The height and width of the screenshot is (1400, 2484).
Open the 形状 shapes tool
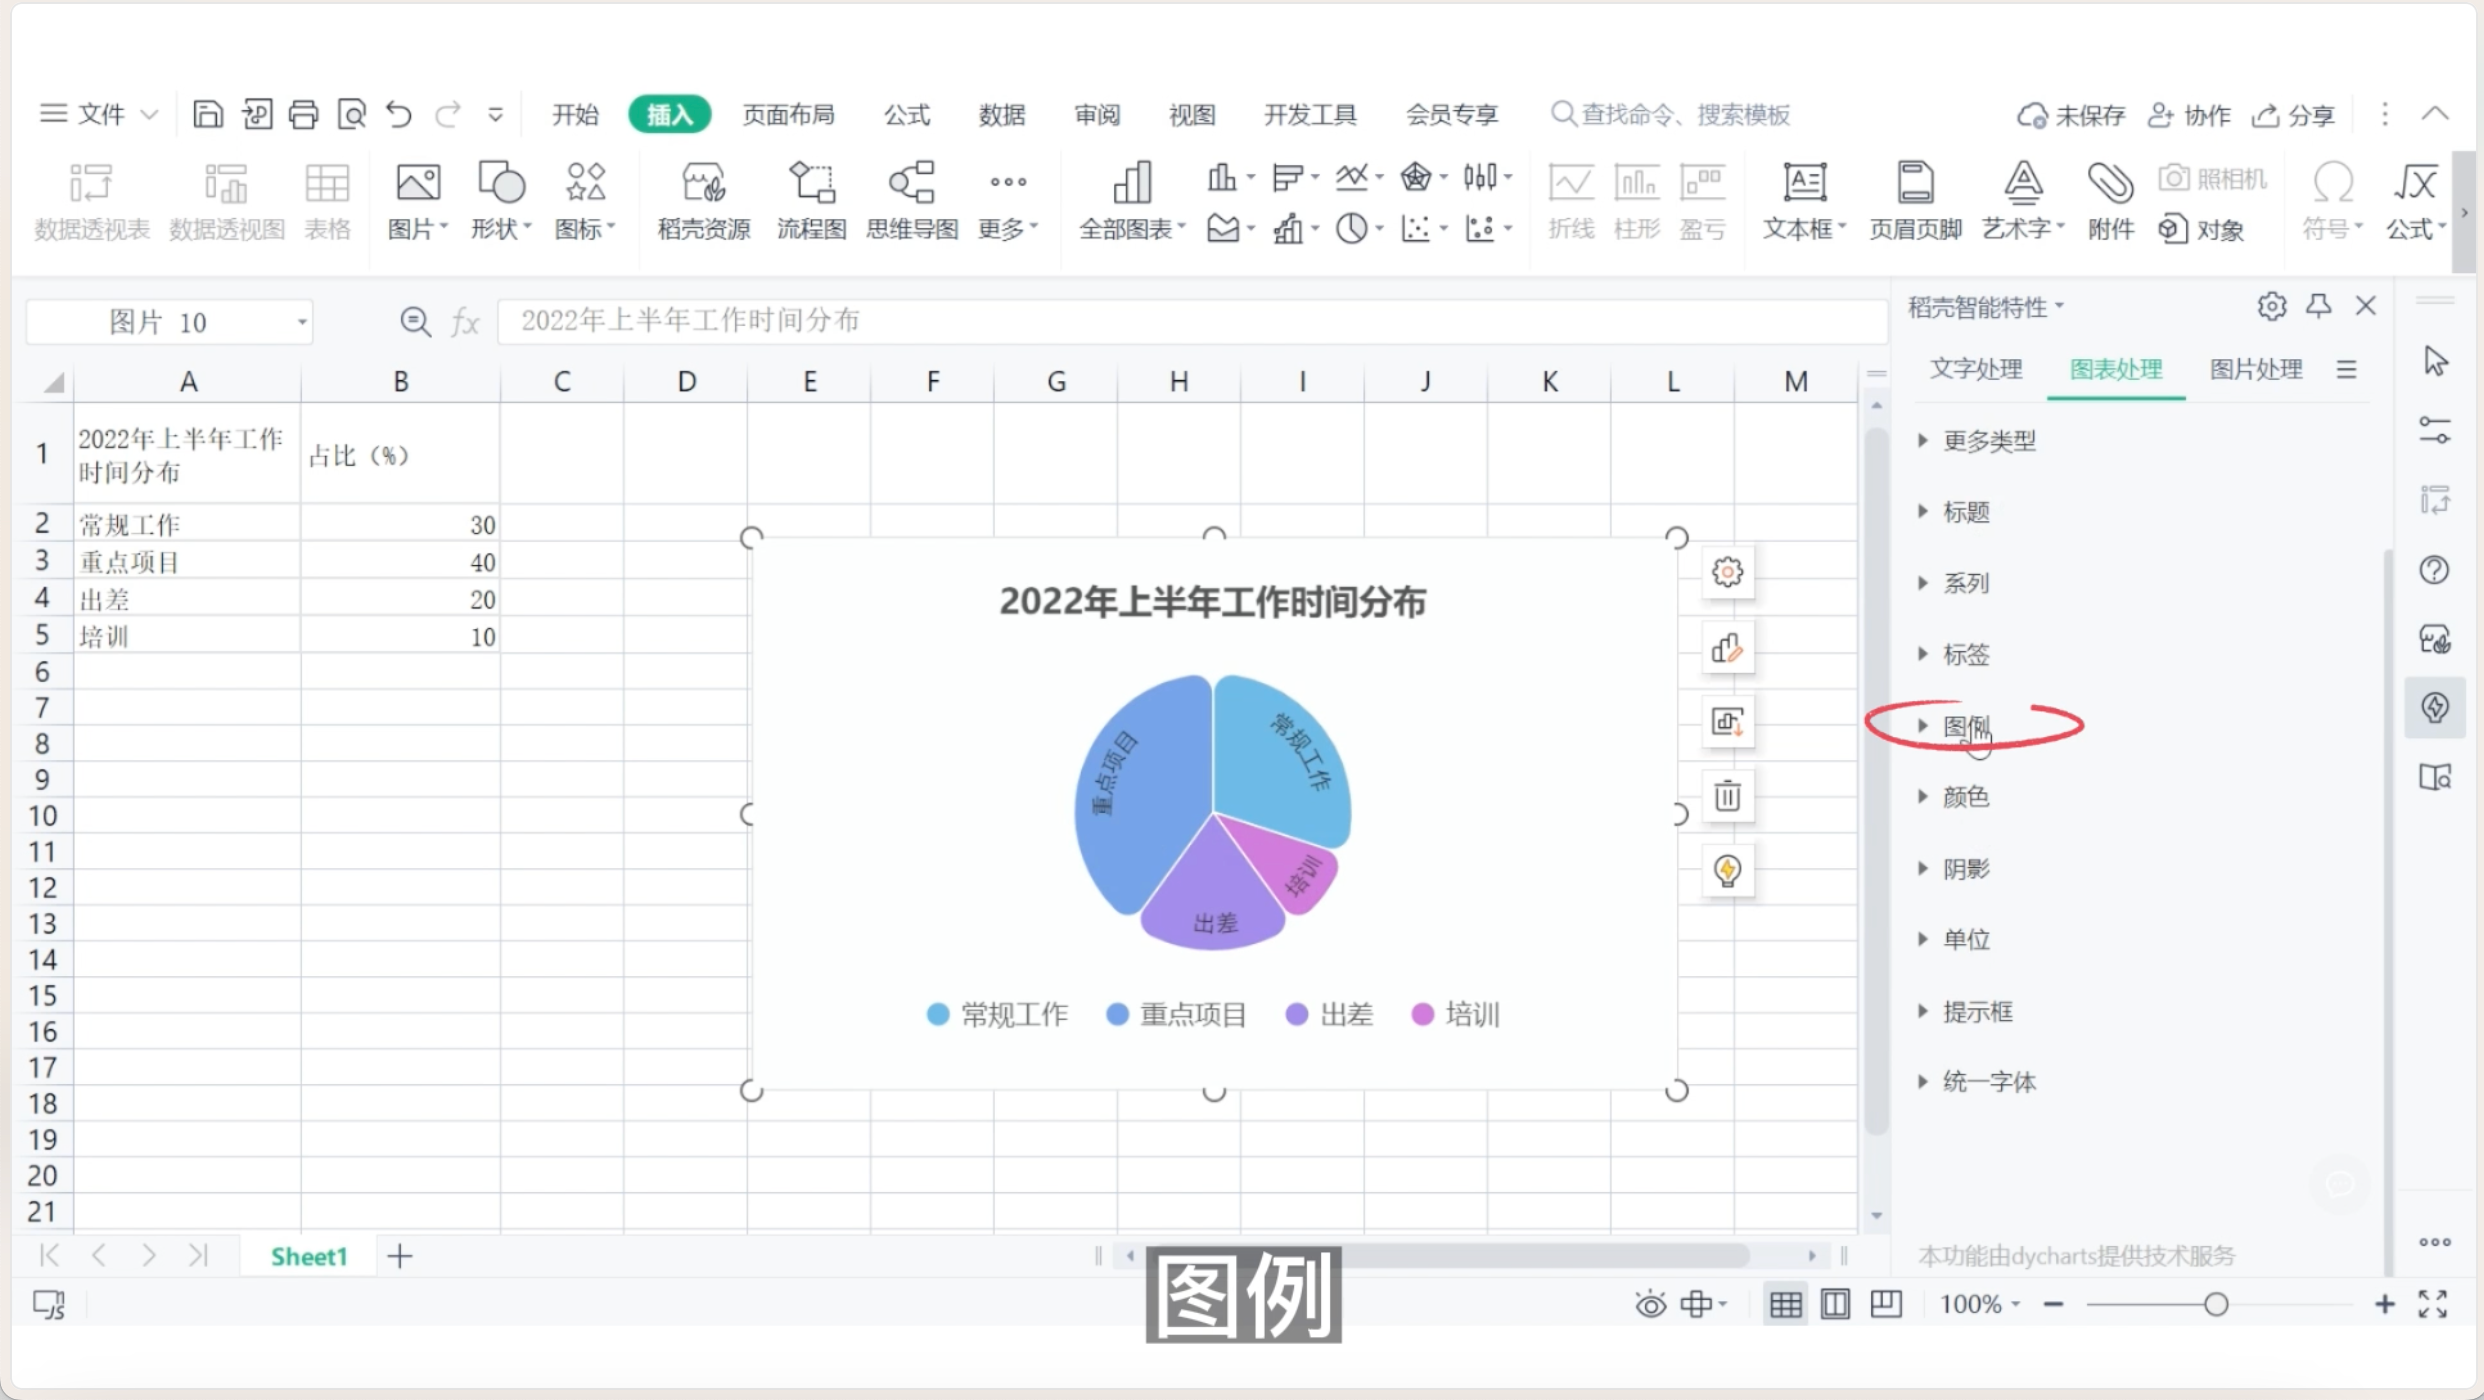[x=501, y=201]
